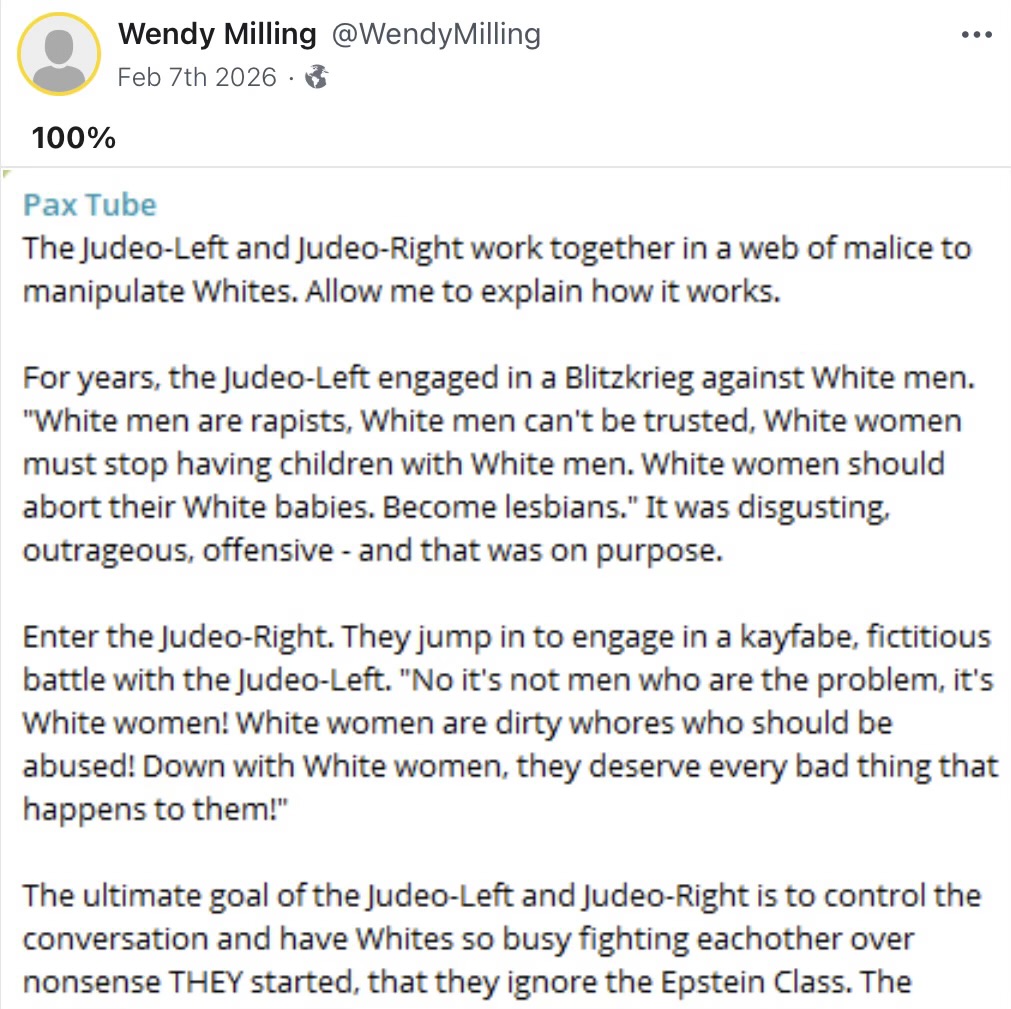
Task: Click the paragraph starting "The ultimate goal"
Action: (x=502, y=937)
